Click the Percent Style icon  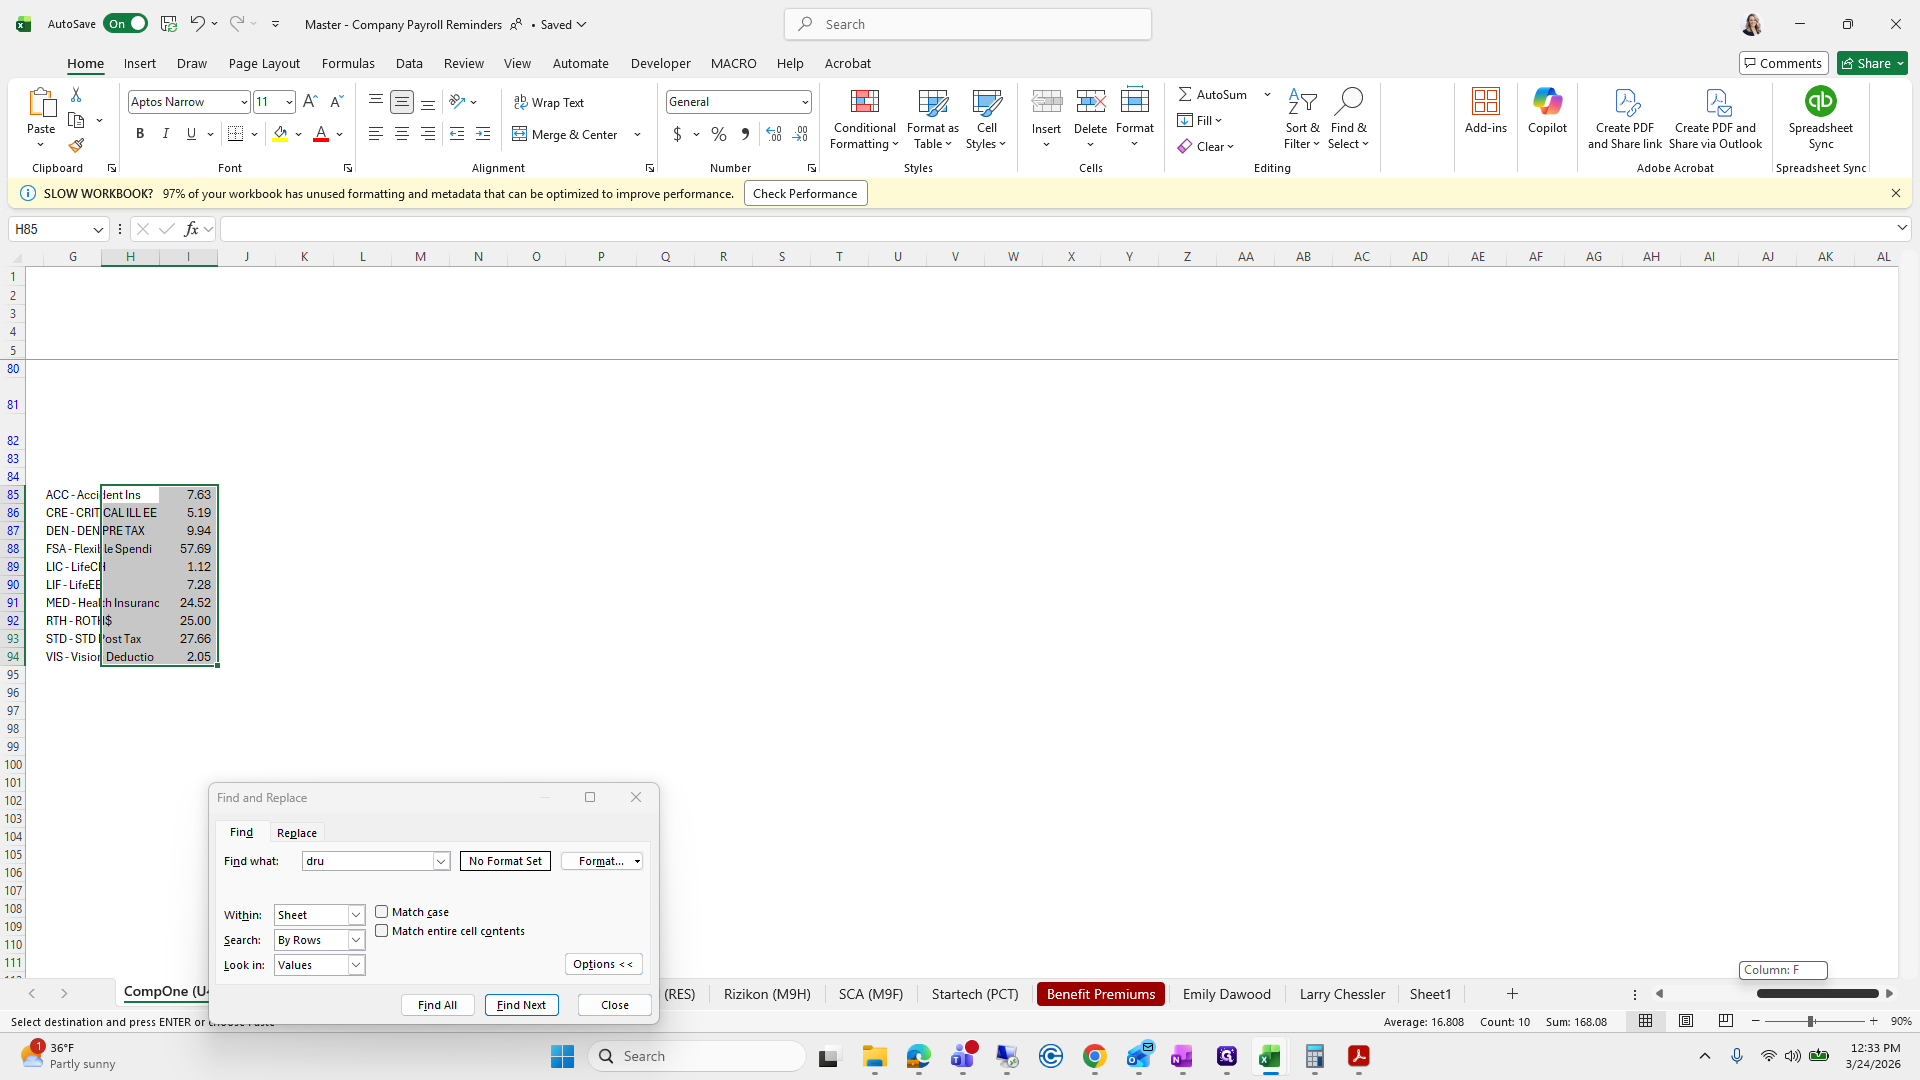point(718,134)
